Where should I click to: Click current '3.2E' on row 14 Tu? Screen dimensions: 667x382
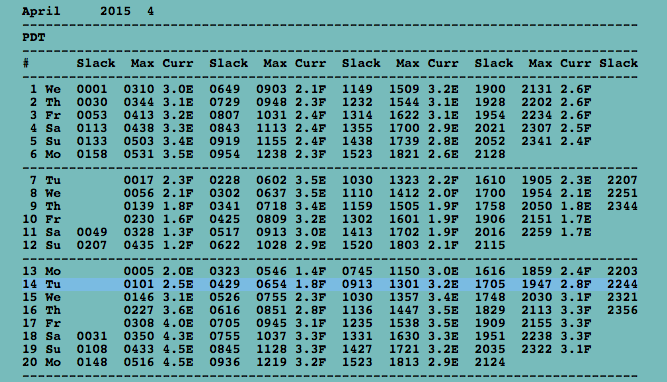[x=443, y=284]
